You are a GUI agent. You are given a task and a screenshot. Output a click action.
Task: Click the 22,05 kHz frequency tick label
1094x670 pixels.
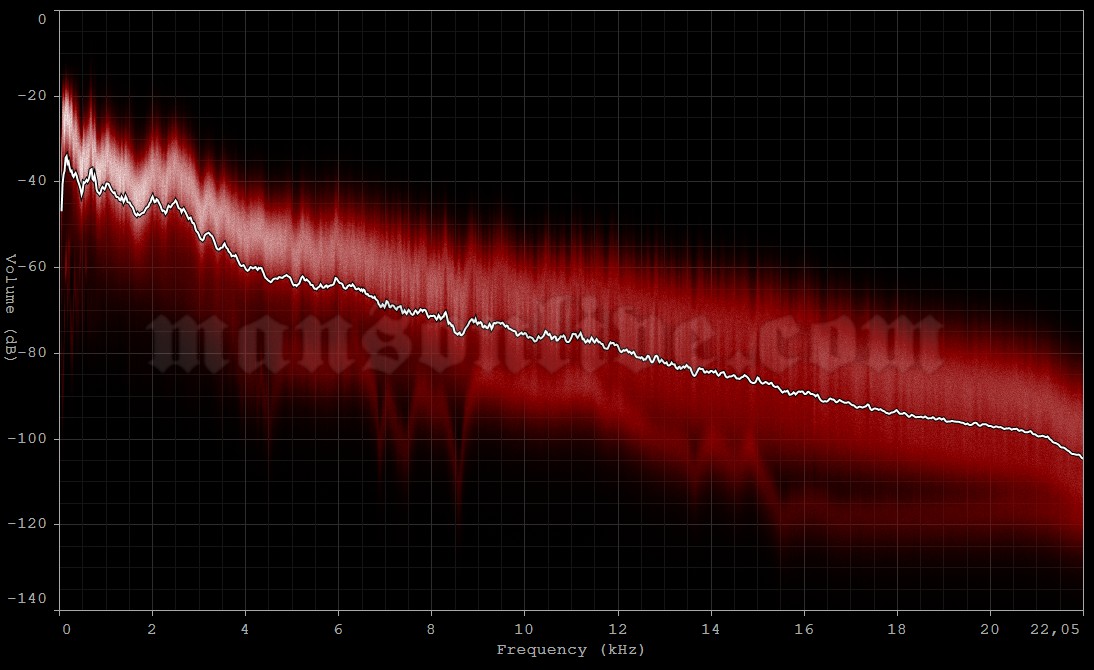pyautogui.click(x=1058, y=630)
